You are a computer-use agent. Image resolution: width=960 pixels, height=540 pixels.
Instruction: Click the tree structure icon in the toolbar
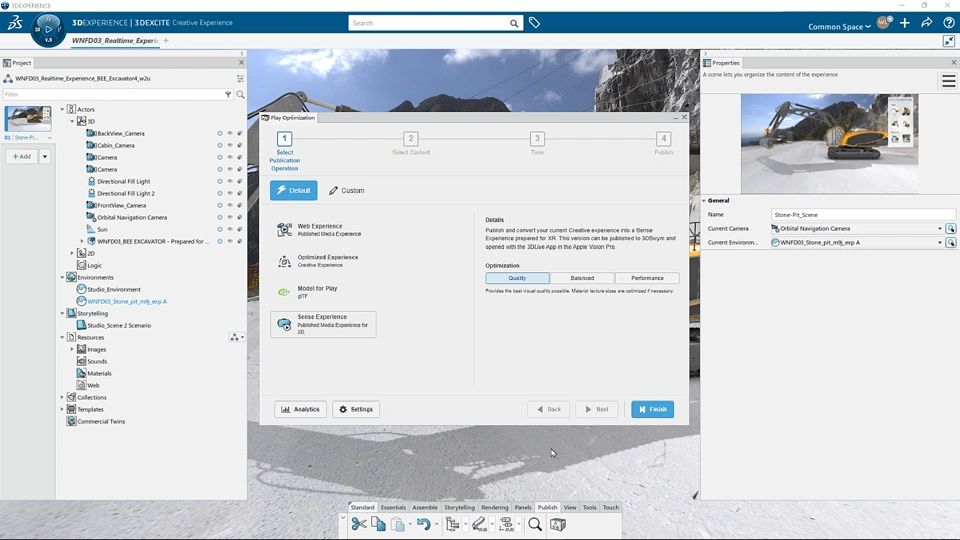(x=452, y=524)
